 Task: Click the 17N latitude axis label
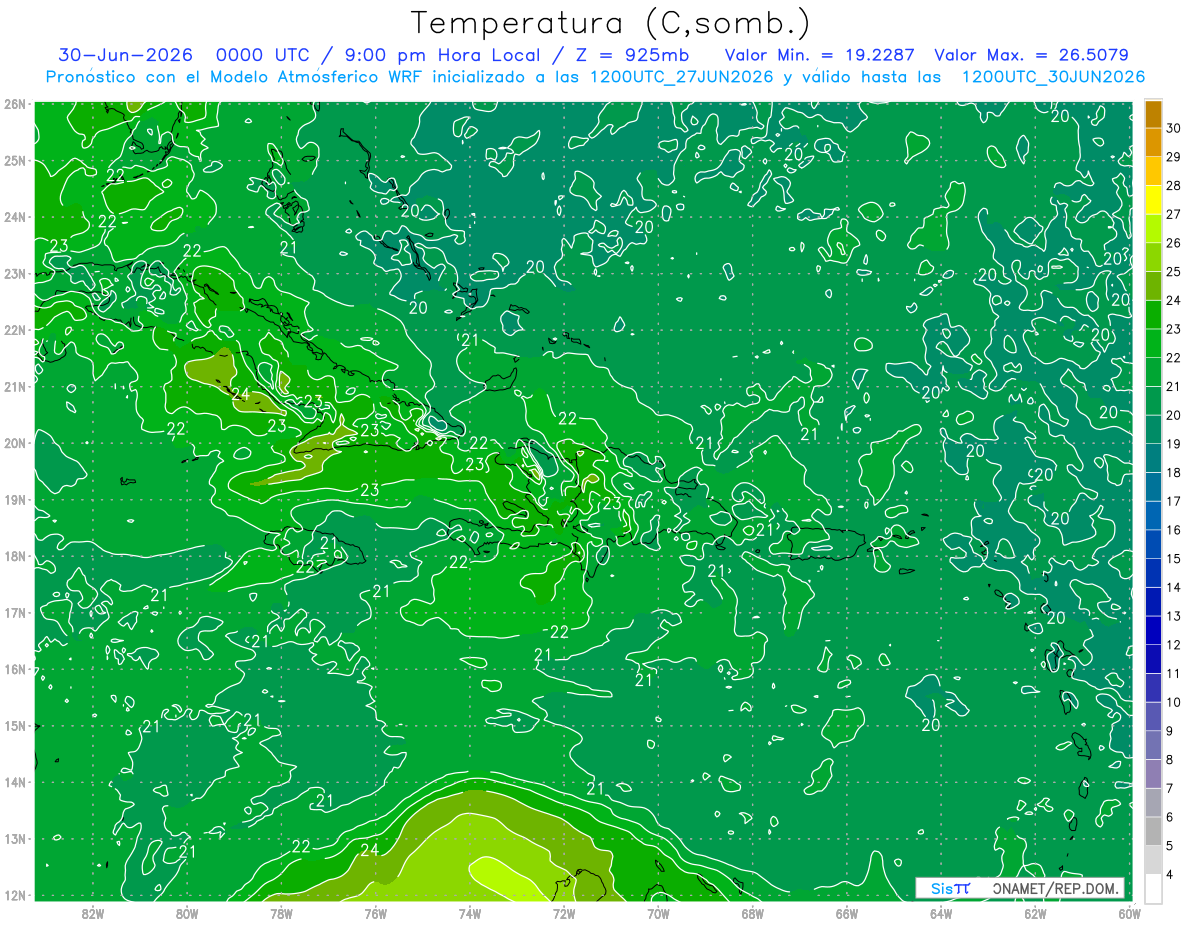coord(15,612)
